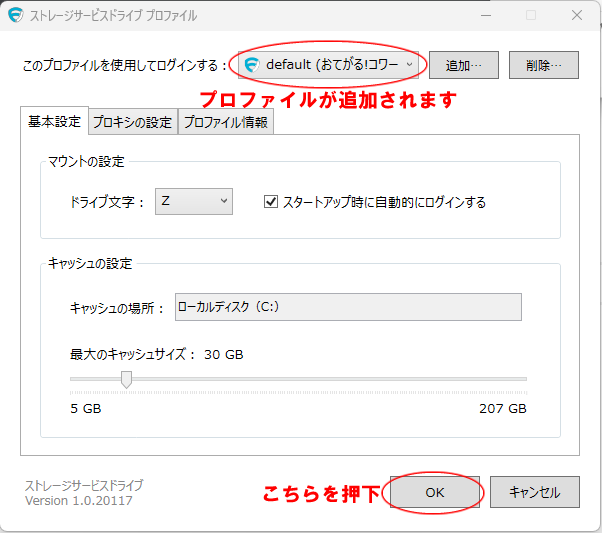The width and height of the screenshot is (602, 533).
Task: Expand the ドライブ文字 dropdown showing Z
Action: (x=194, y=201)
